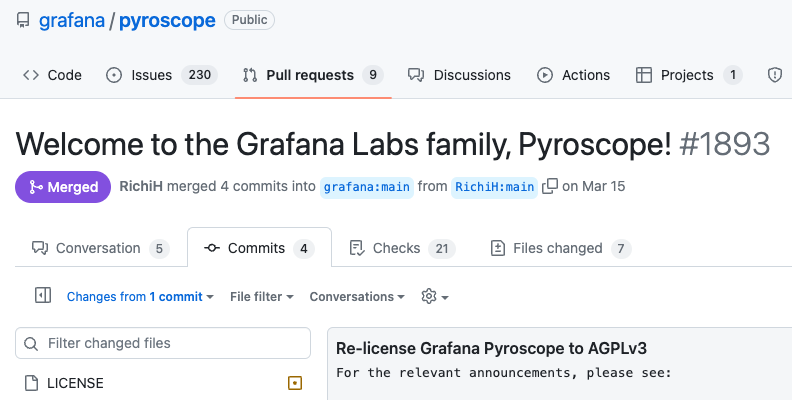792x400 pixels.
Task: Click the RichiH:main head branch label
Action: tap(494, 187)
